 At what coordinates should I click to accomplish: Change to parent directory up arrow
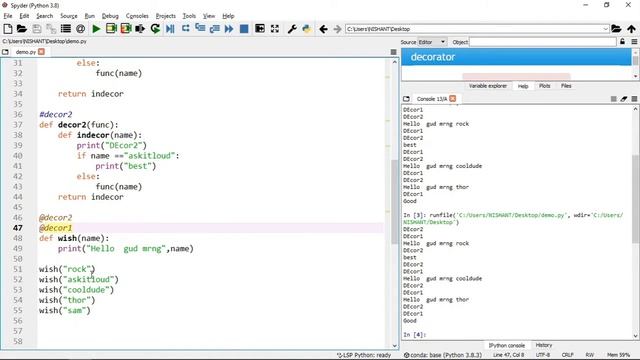(x=631, y=29)
